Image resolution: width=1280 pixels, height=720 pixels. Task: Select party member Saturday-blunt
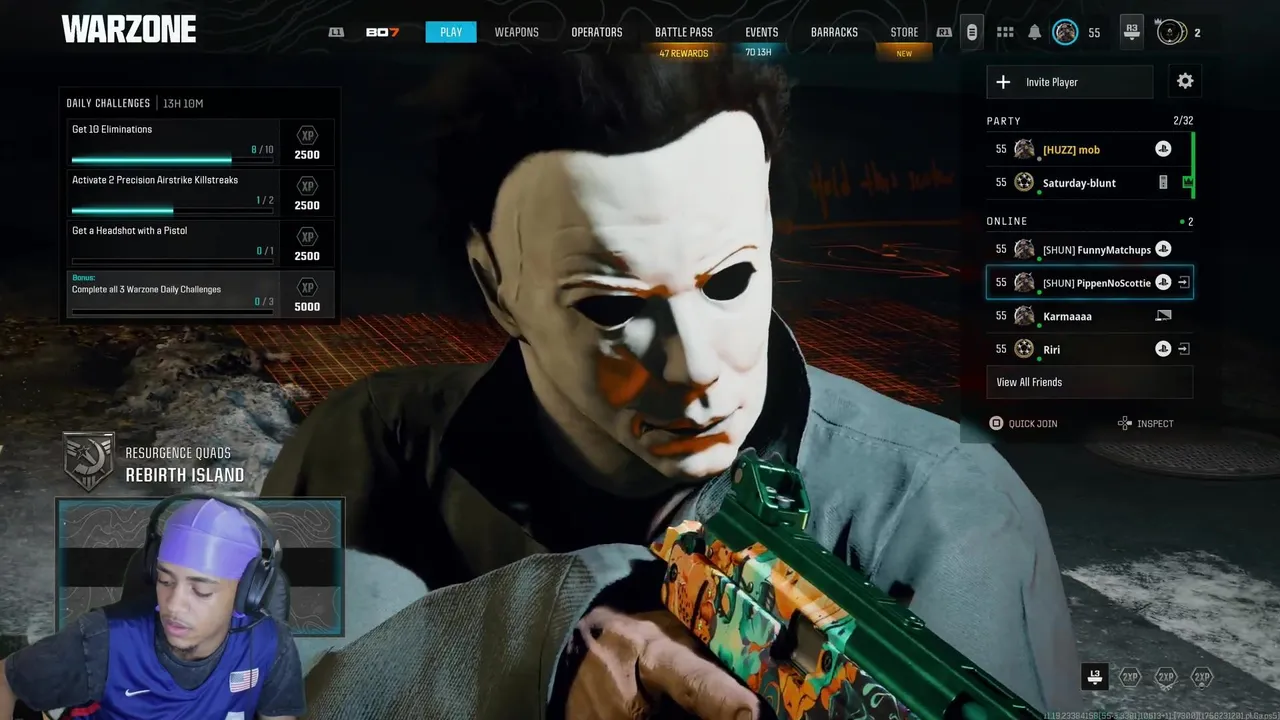point(1089,183)
